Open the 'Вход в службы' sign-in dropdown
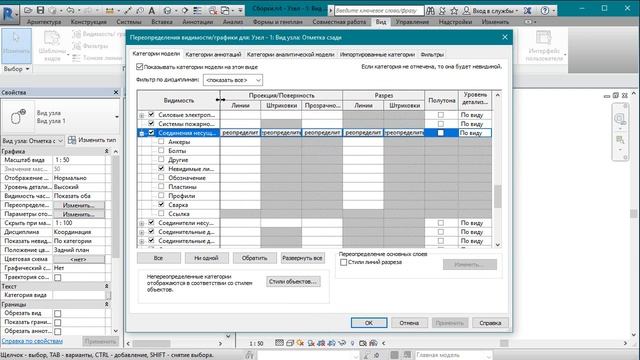 coord(495,11)
